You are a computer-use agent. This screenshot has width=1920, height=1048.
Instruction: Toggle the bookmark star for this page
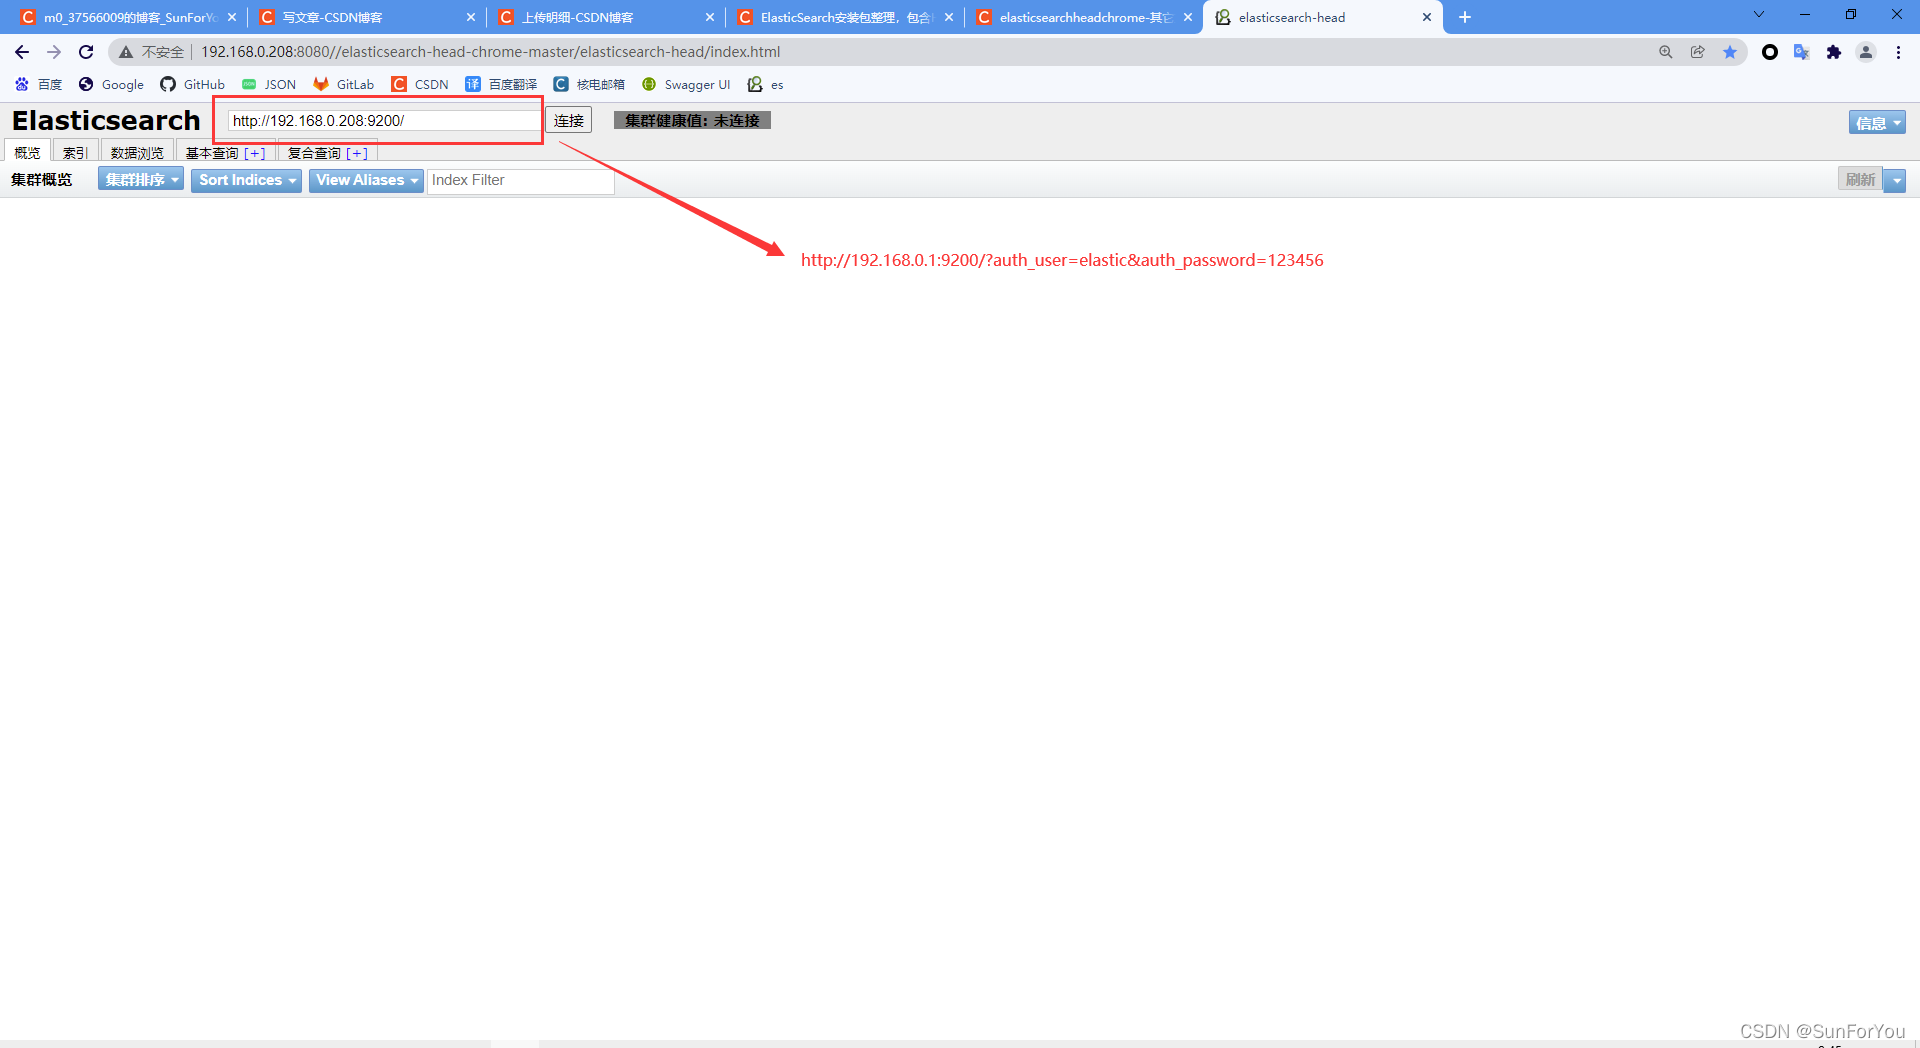[1730, 52]
